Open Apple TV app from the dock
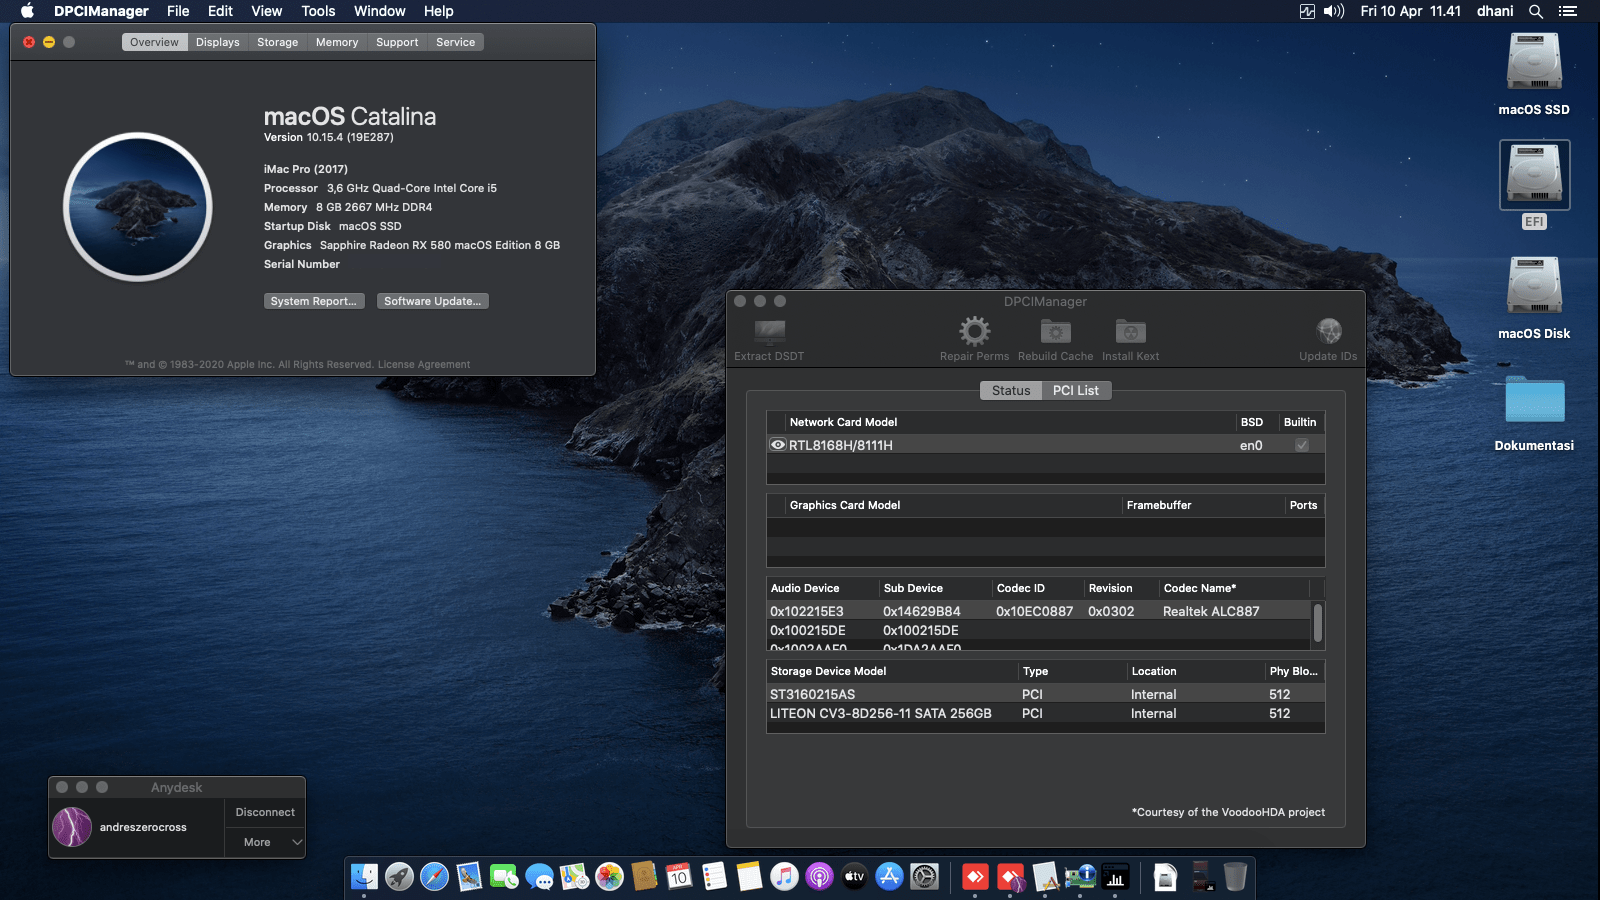The height and width of the screenshot is (900, 1600). (854, 877)
